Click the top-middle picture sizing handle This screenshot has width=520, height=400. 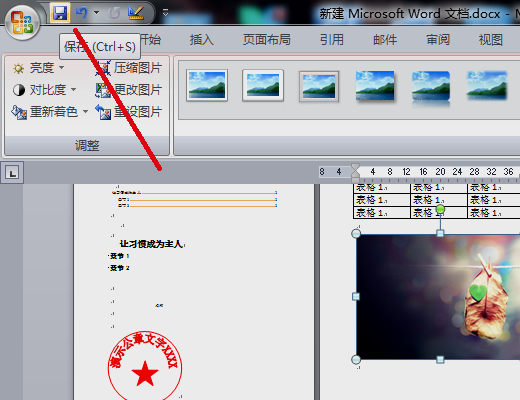pyautogui.click(x=440, y=233)
